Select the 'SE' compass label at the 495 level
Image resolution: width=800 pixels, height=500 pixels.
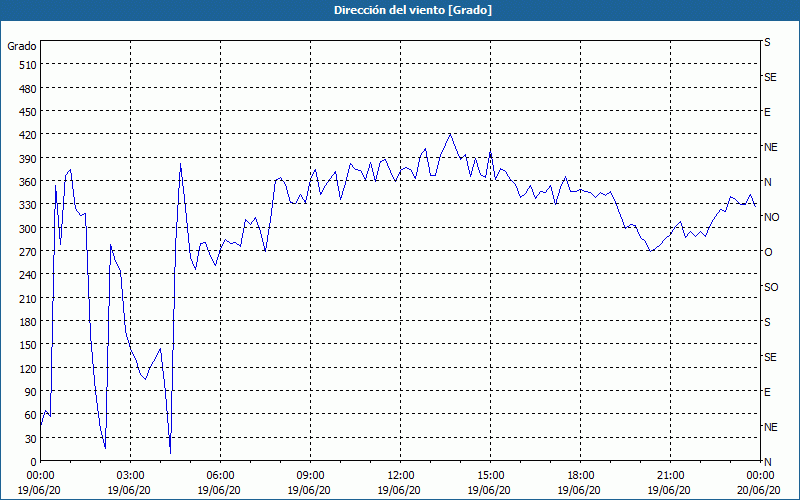click(770, 77)
